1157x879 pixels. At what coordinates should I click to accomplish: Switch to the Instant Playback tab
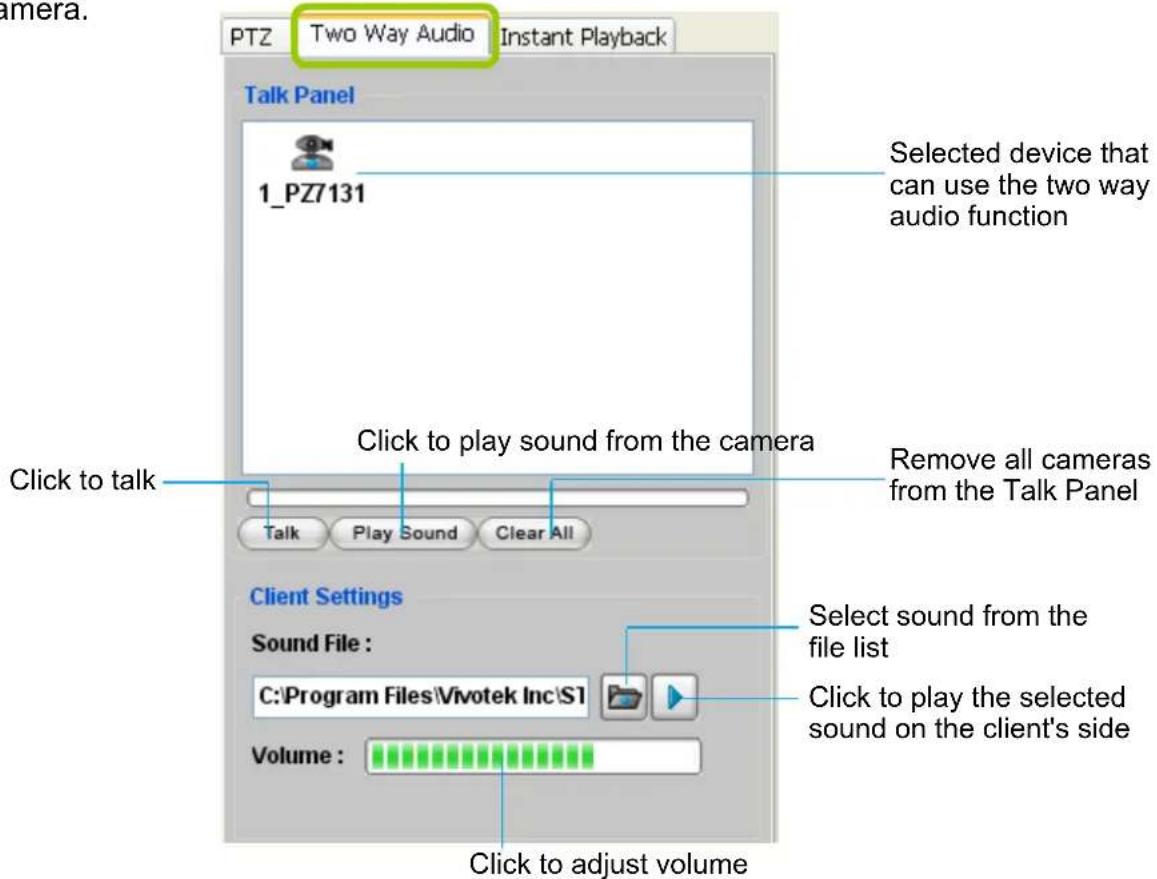tap(583, 36)
